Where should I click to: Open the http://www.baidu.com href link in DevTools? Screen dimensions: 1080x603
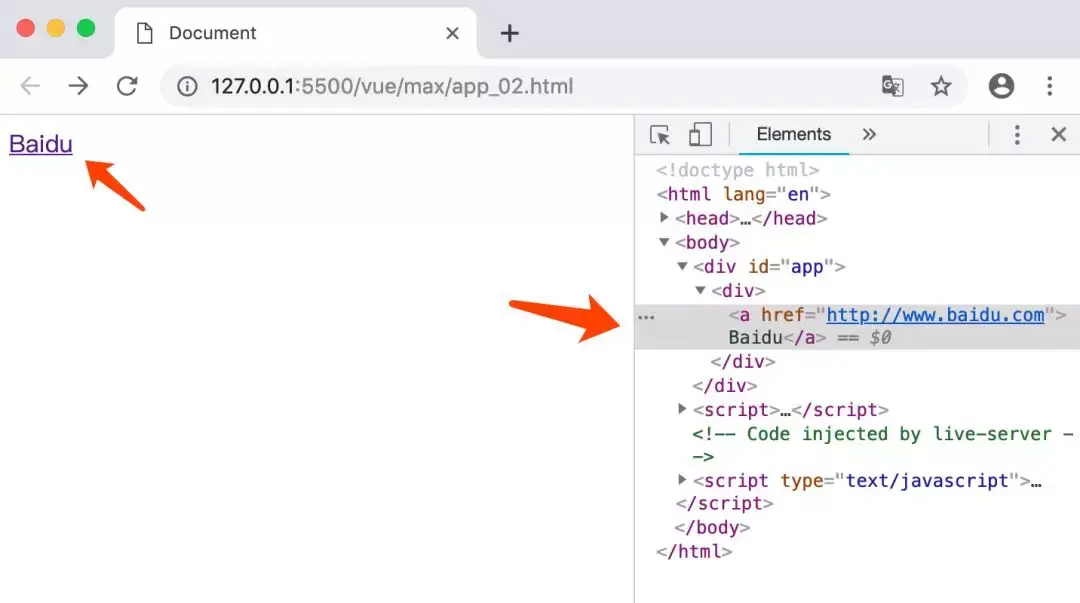[x=935, y=315]
